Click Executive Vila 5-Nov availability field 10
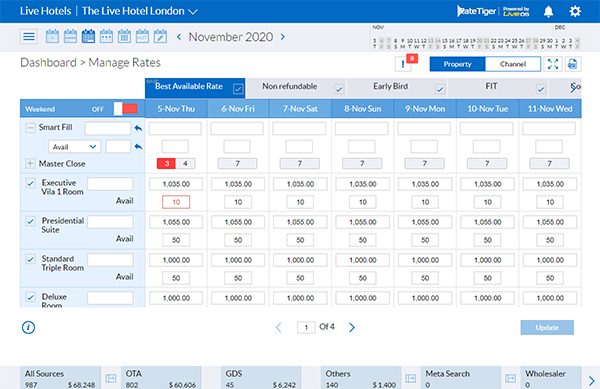This screenshot has height=389, width=600. coord(176,202)
